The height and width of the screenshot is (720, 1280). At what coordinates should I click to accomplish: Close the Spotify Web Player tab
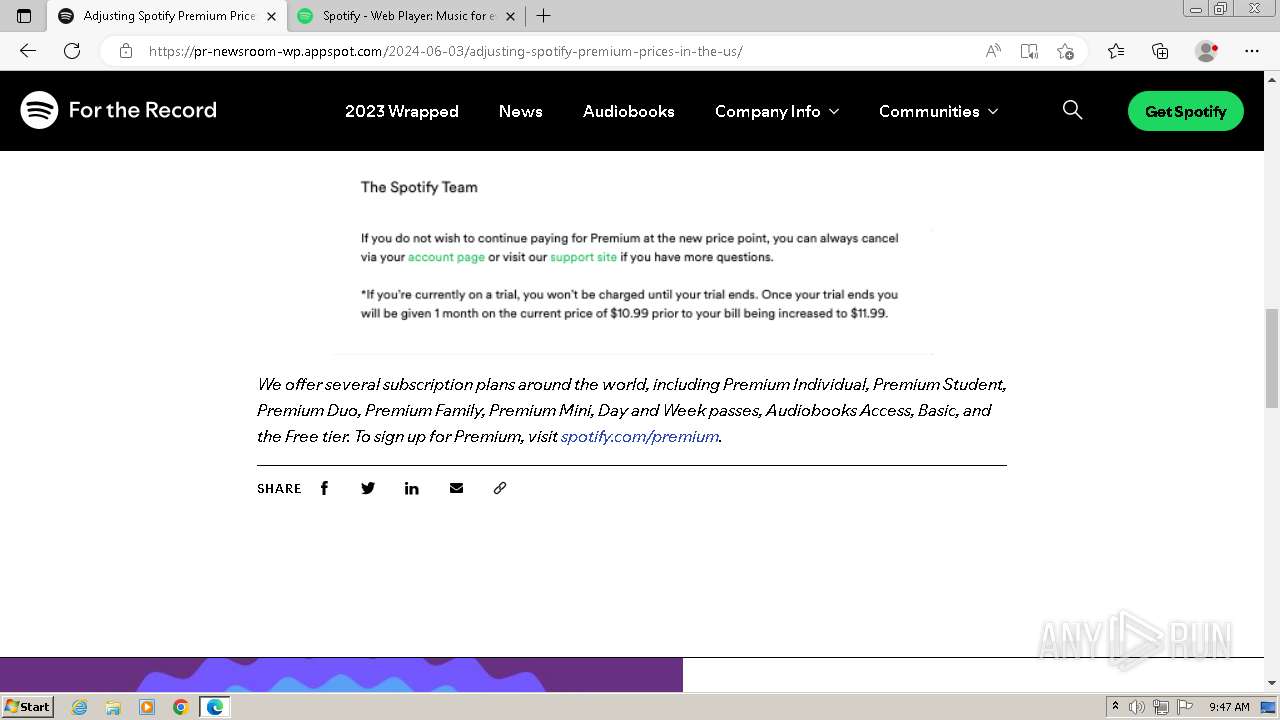click(510, 16)
